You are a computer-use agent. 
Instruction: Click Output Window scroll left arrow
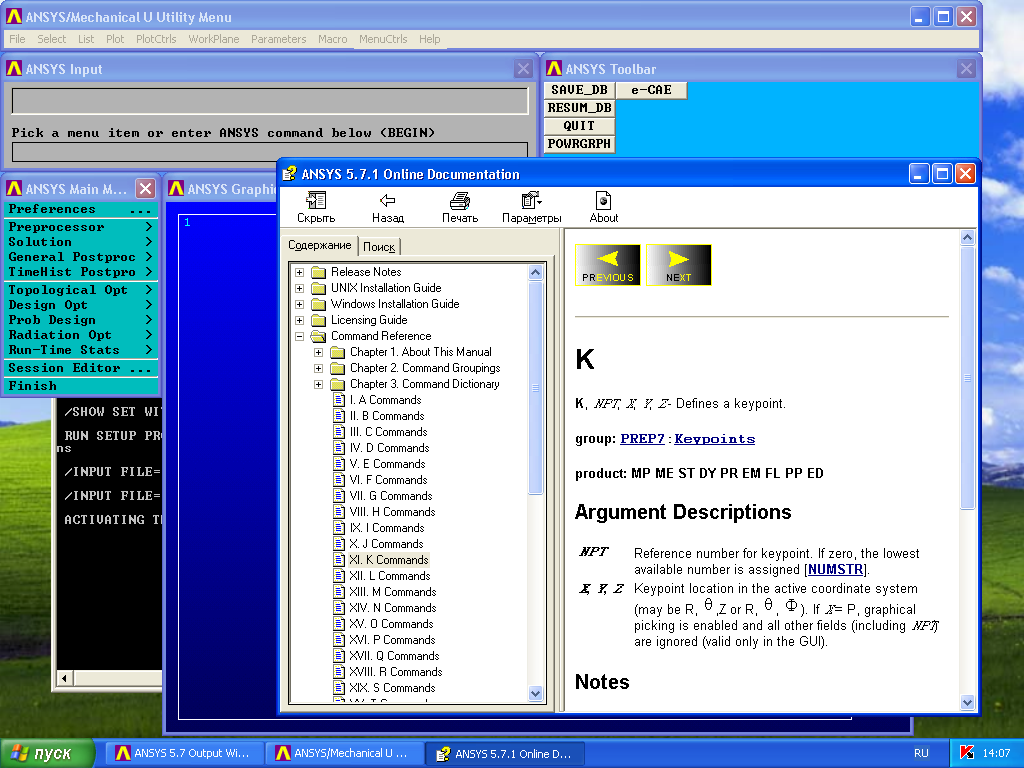coord(64,679)
